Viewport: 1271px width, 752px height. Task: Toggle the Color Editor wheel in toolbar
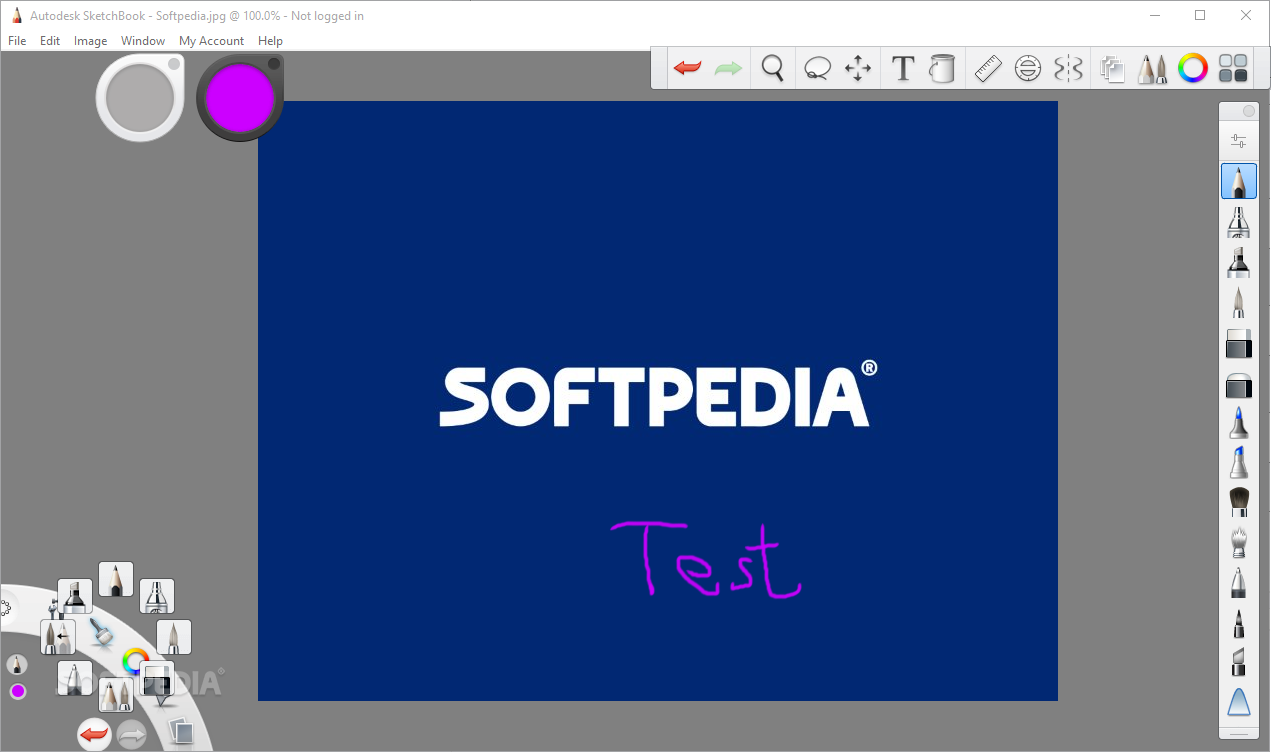click(x=1193, y=68)
